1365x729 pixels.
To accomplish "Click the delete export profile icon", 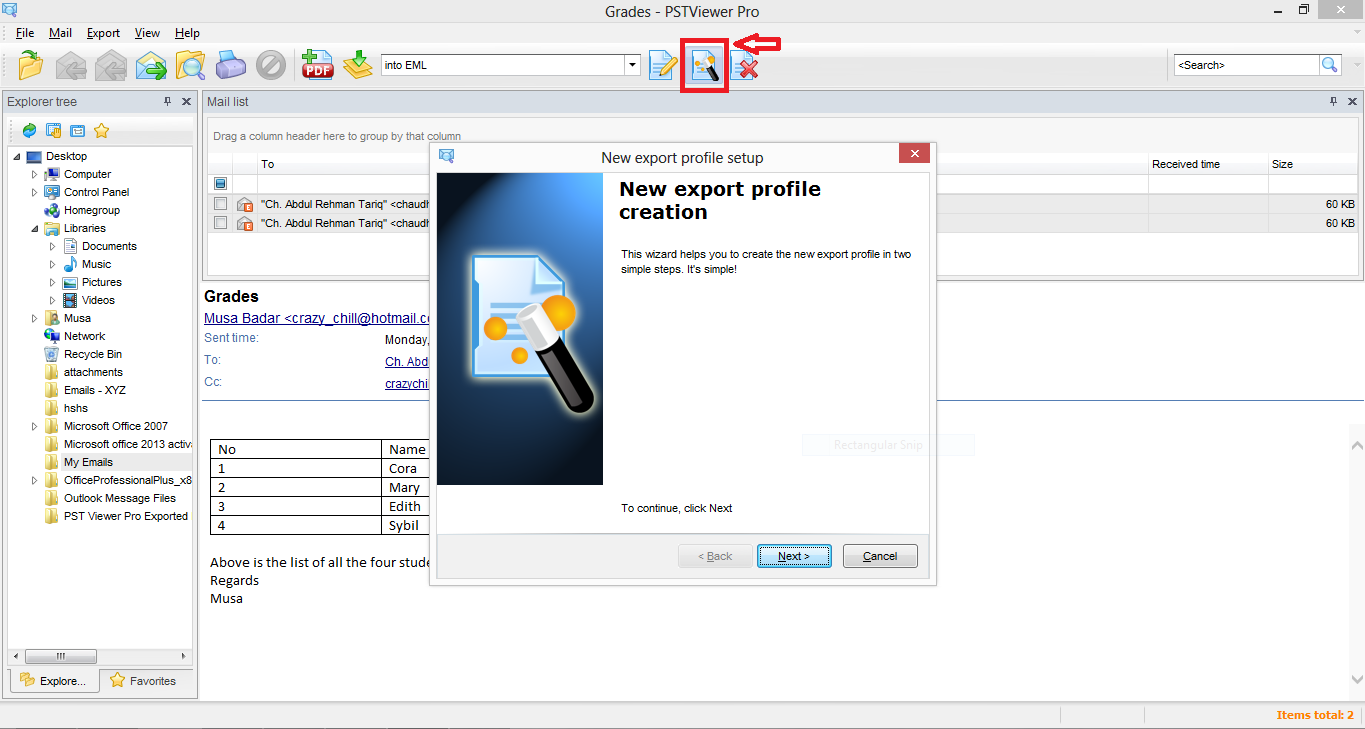I will [744, 66].
